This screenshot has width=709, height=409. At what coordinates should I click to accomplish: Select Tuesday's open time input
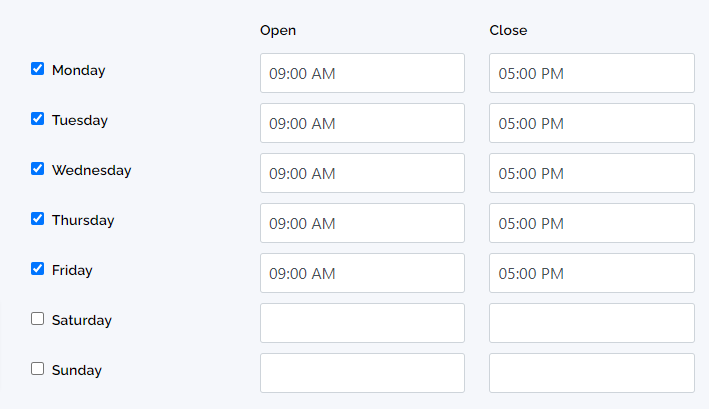[362, 123]
